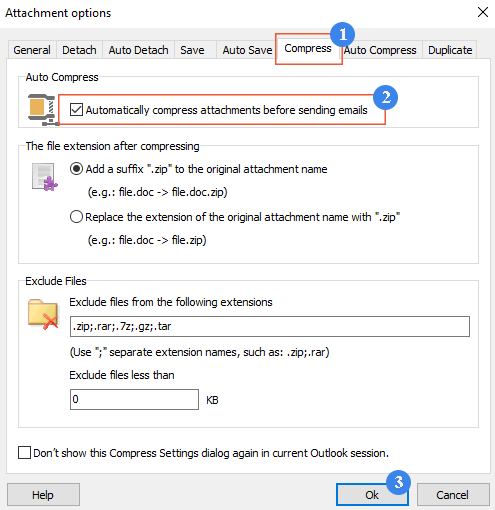
Task: Toggle automatically compress attachments checkbox
Action: (76, 110)
